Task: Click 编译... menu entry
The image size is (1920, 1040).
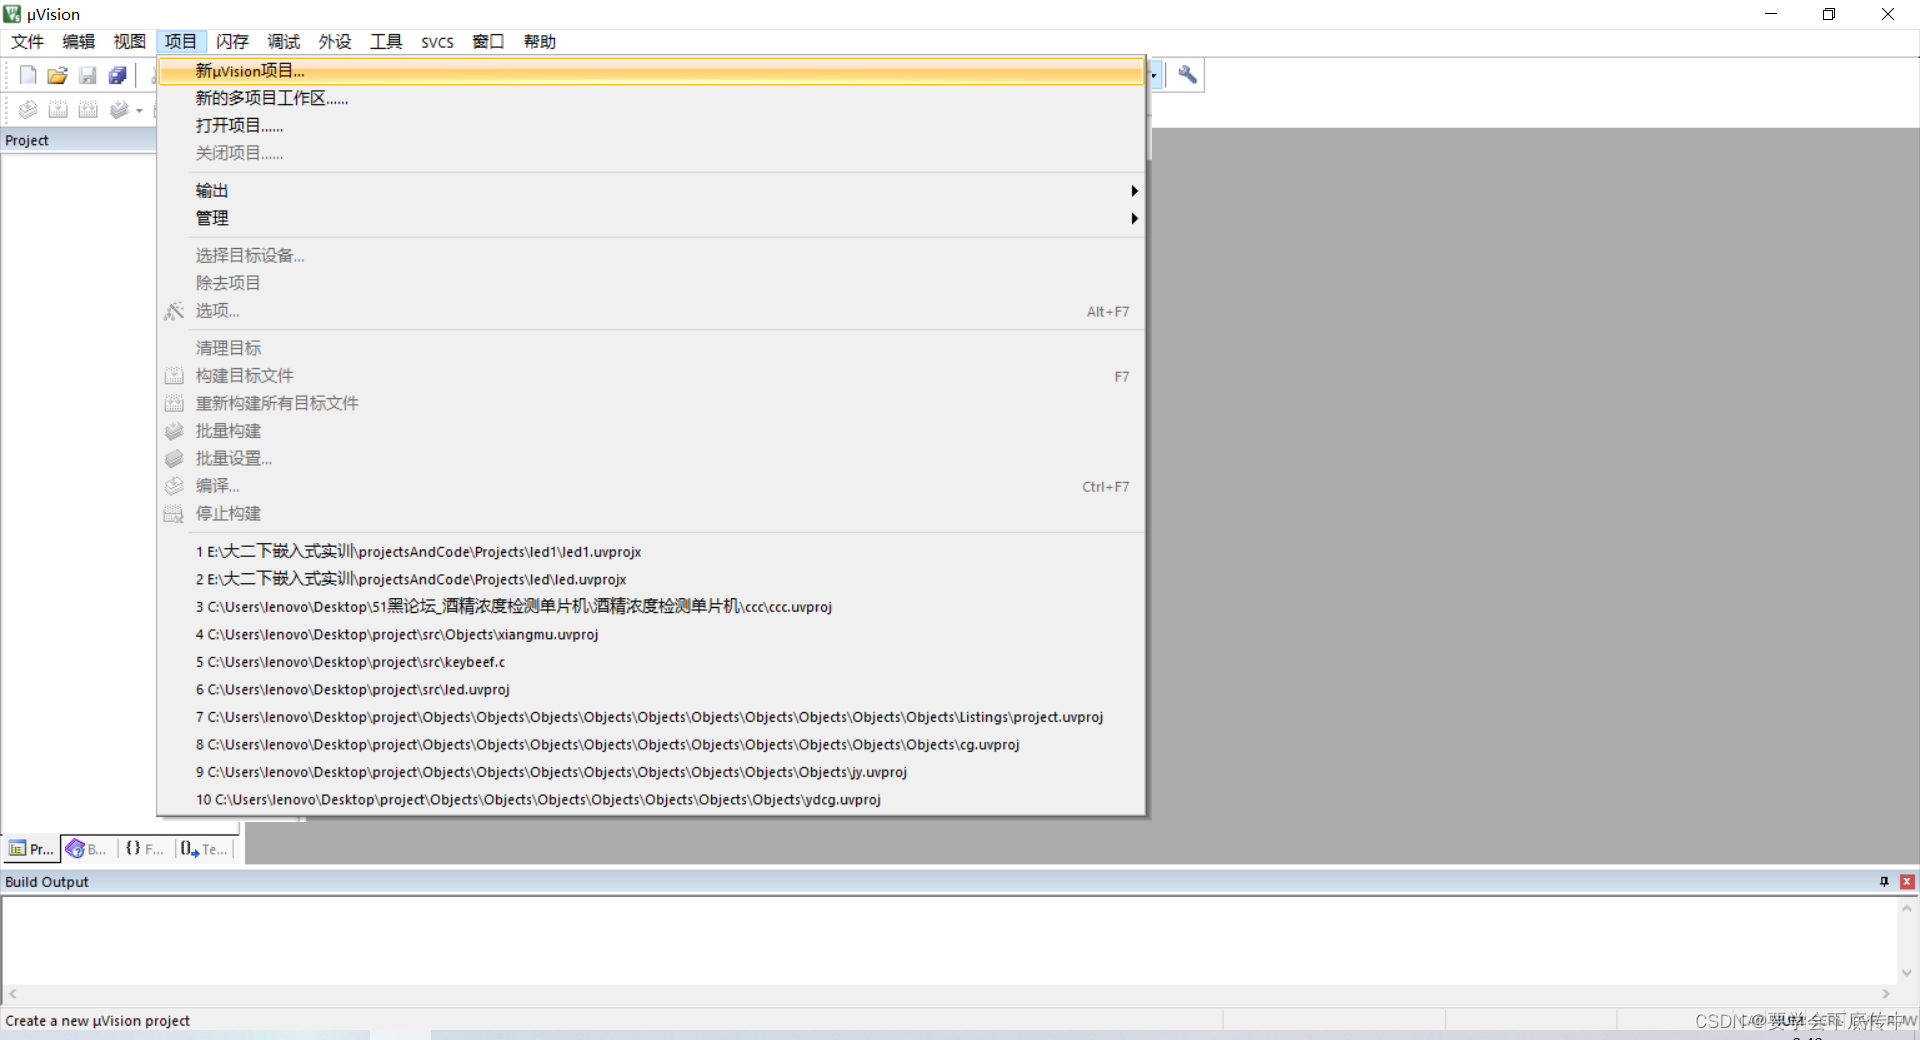Action: 651,486
